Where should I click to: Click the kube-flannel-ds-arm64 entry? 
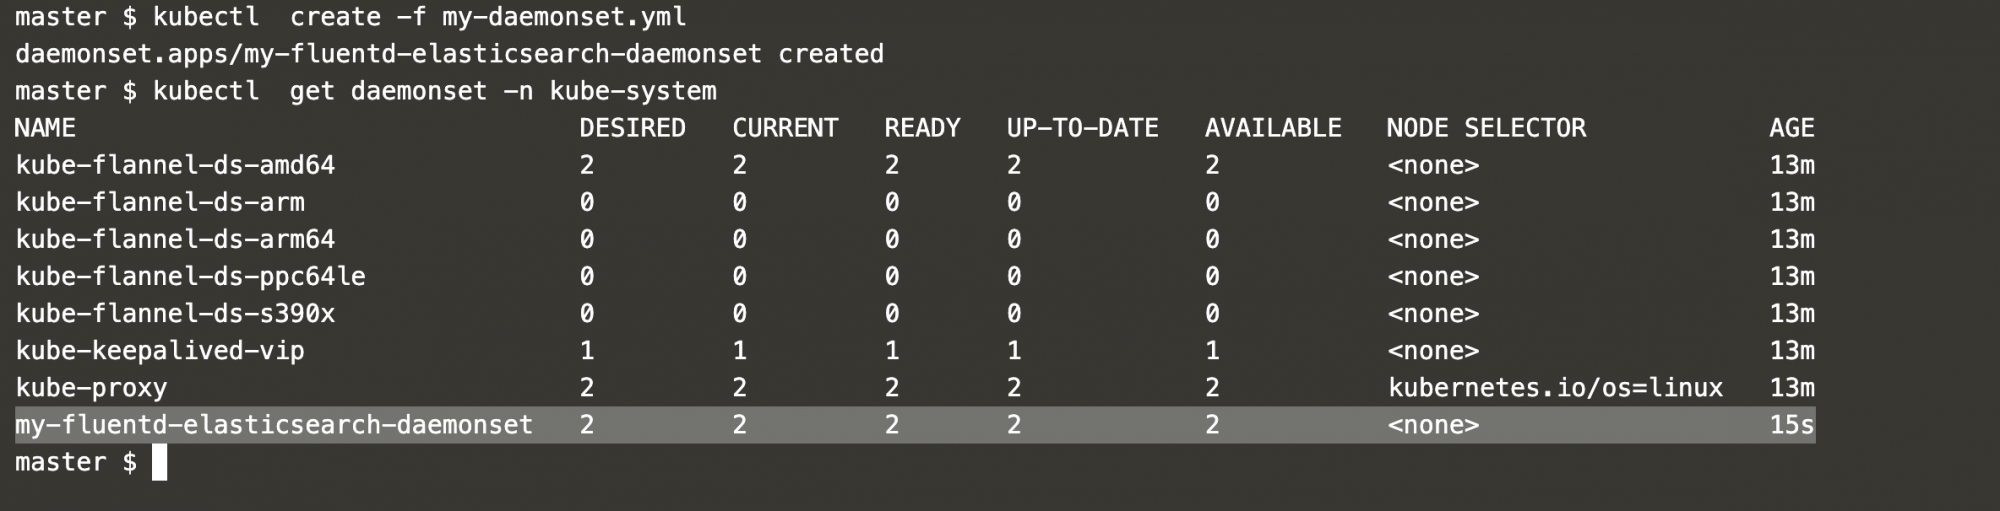point(175,239)
